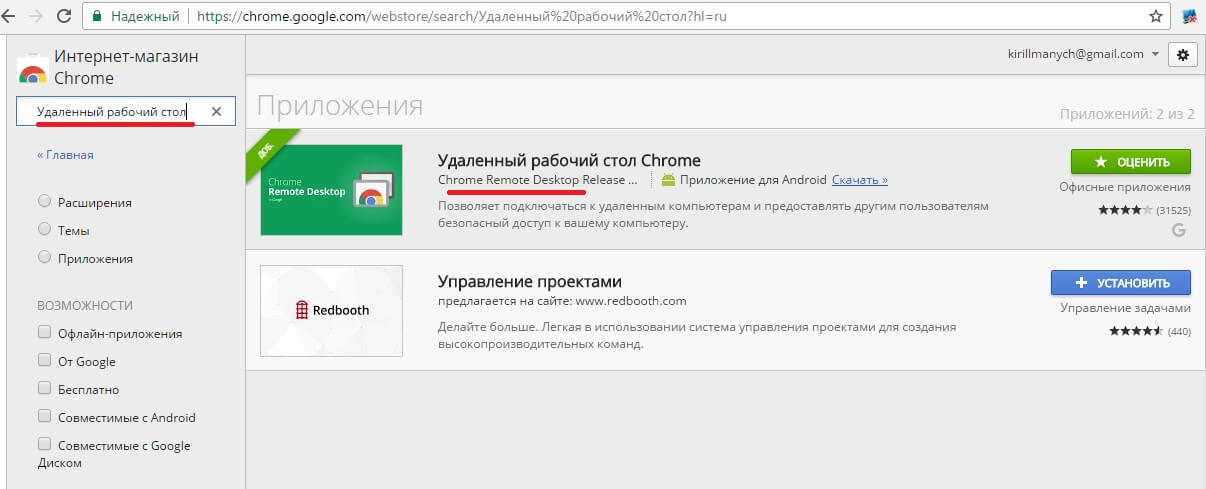The image size is (1206, 489).
Task: Go to '« Главная' link
Action: pos(65,155)
